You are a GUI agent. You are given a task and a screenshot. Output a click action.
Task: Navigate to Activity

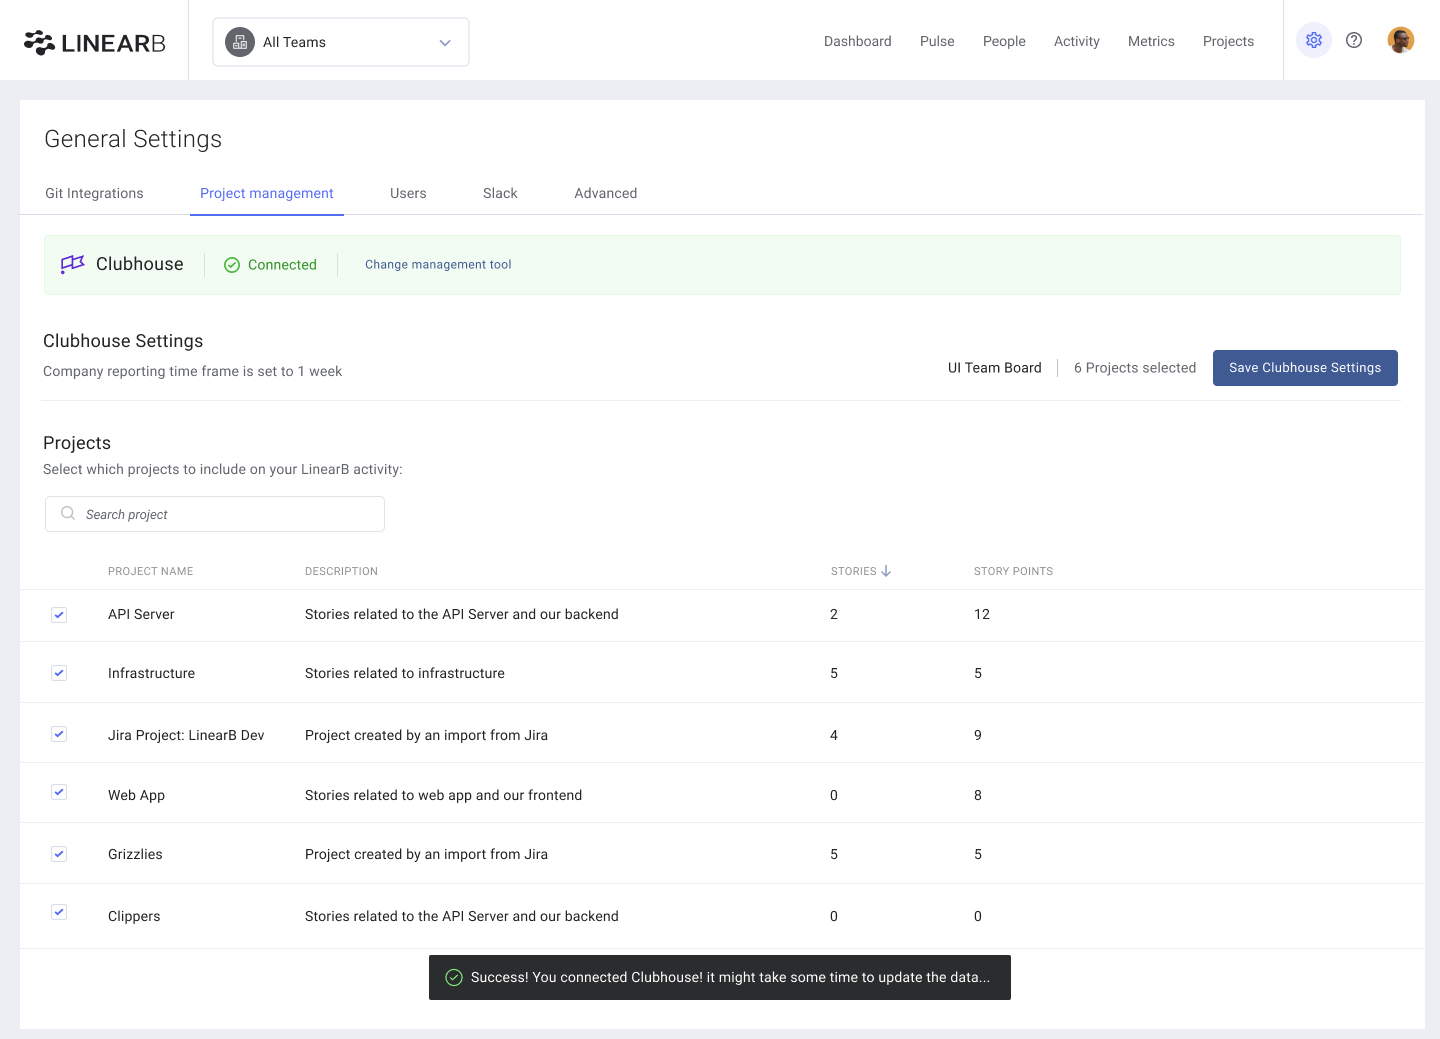pyautogui.click(x=1077, y=41)
